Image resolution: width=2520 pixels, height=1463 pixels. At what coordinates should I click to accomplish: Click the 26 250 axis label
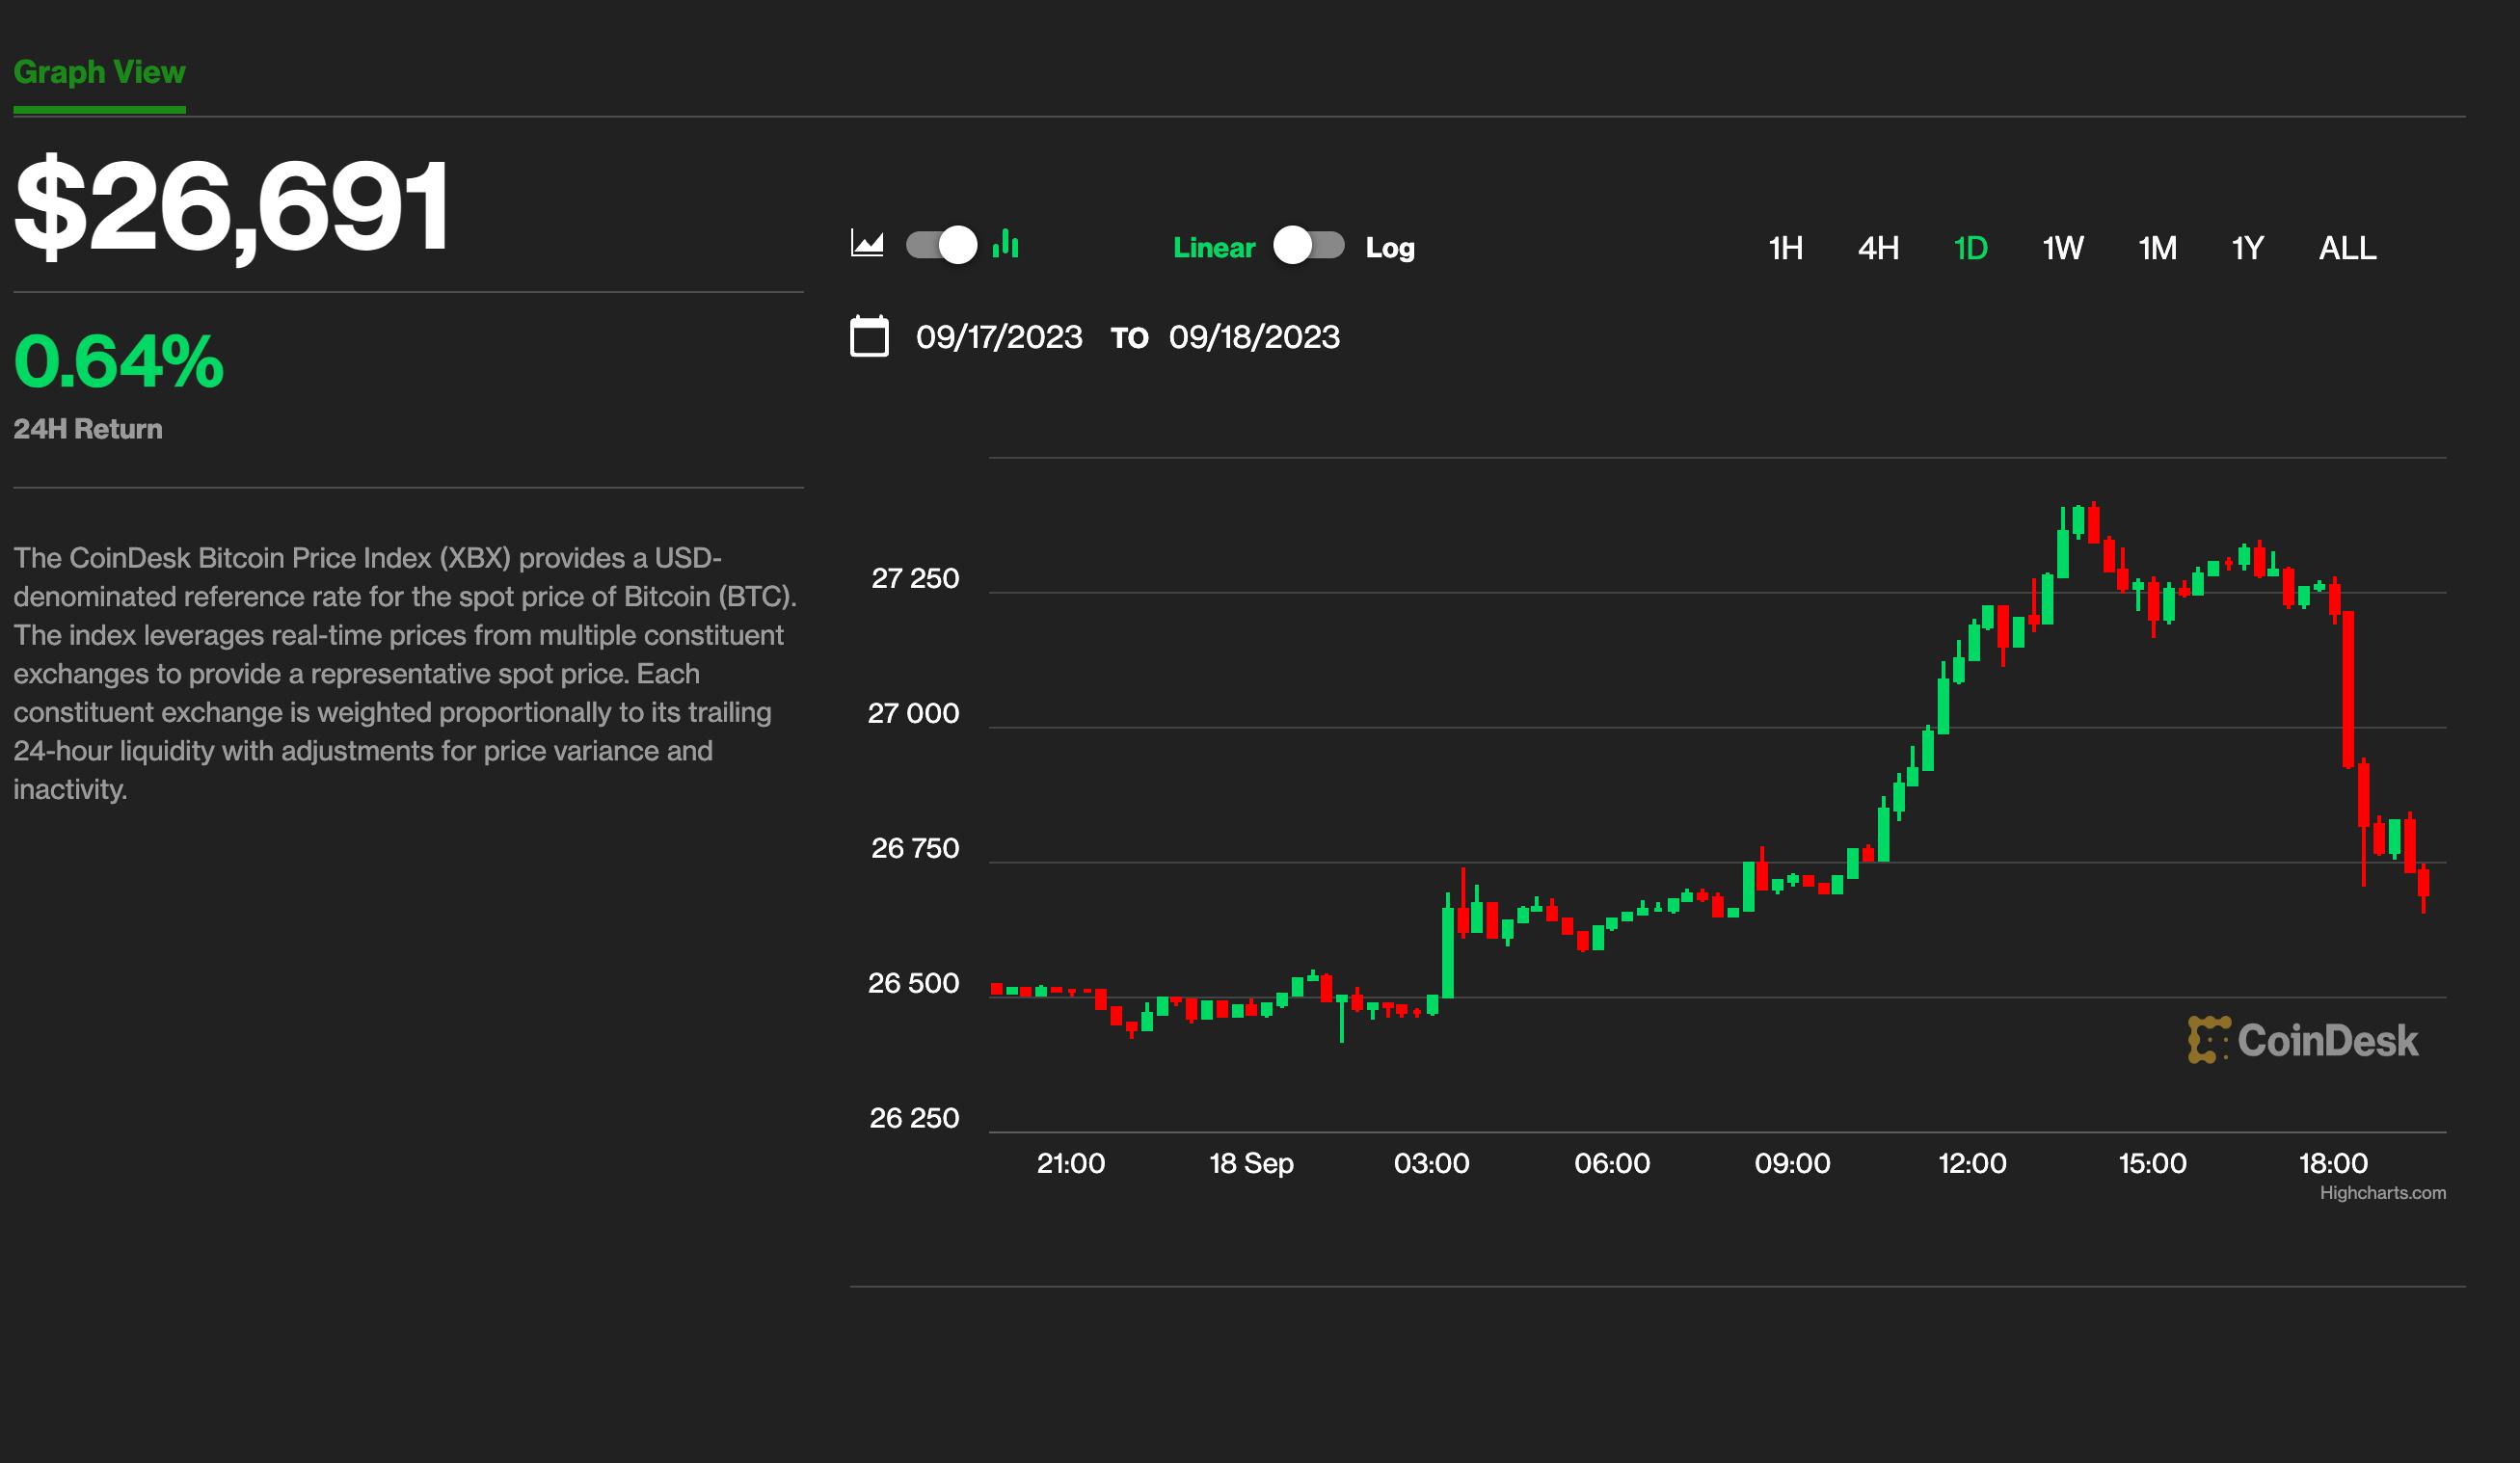914,1118
